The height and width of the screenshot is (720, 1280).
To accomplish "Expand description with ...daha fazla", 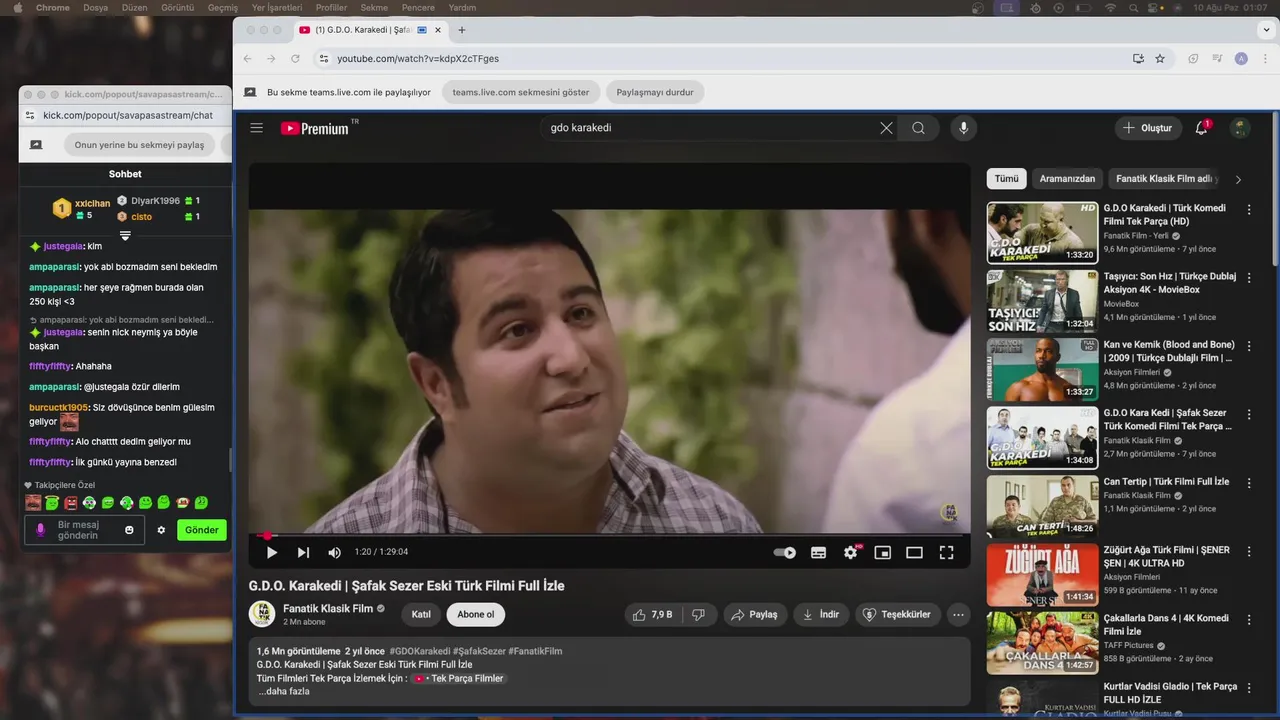I will [285, 691].
